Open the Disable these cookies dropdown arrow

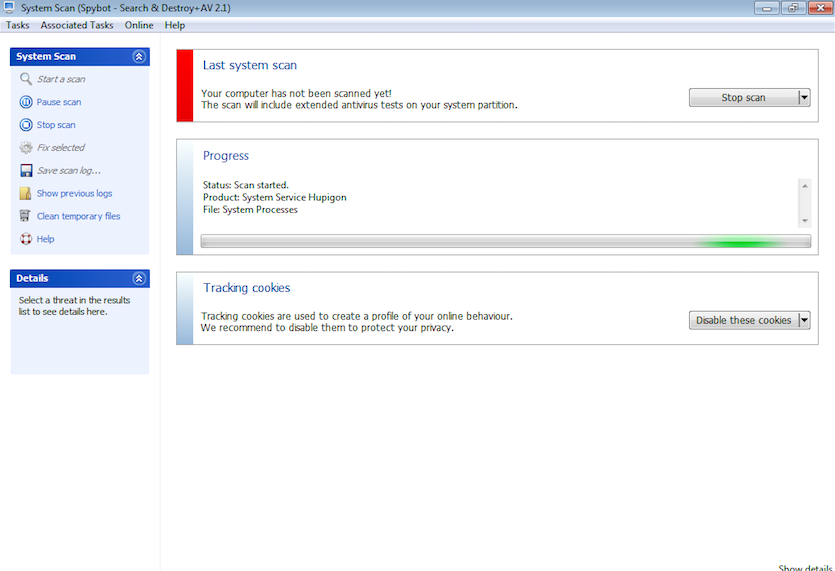(804, 320)
